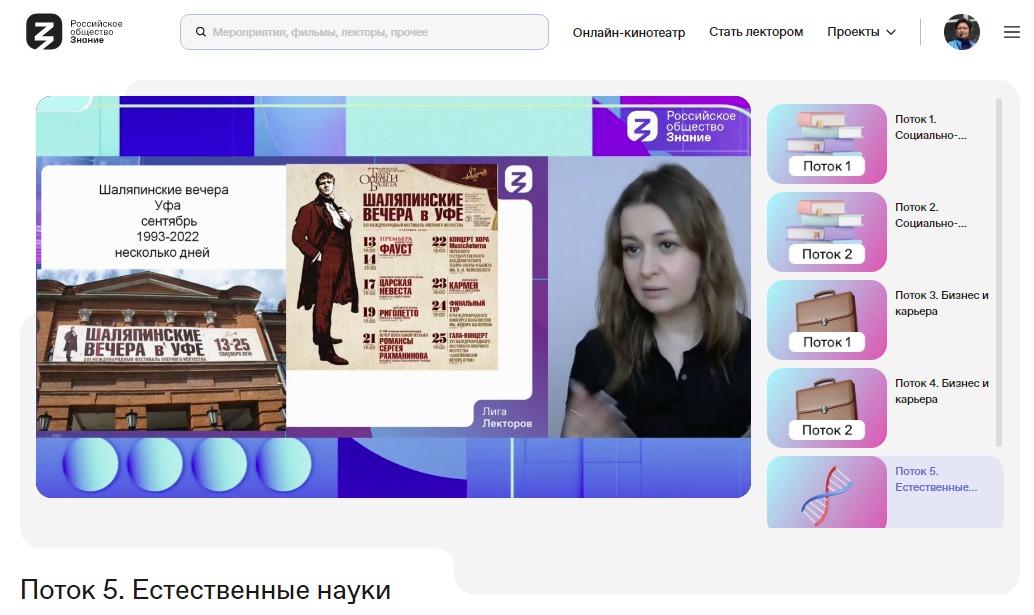The width and height of the screenshot is (1034, 615).
Task: Select Поток 1 books thumbnail
Action: (x=826, y=144)
